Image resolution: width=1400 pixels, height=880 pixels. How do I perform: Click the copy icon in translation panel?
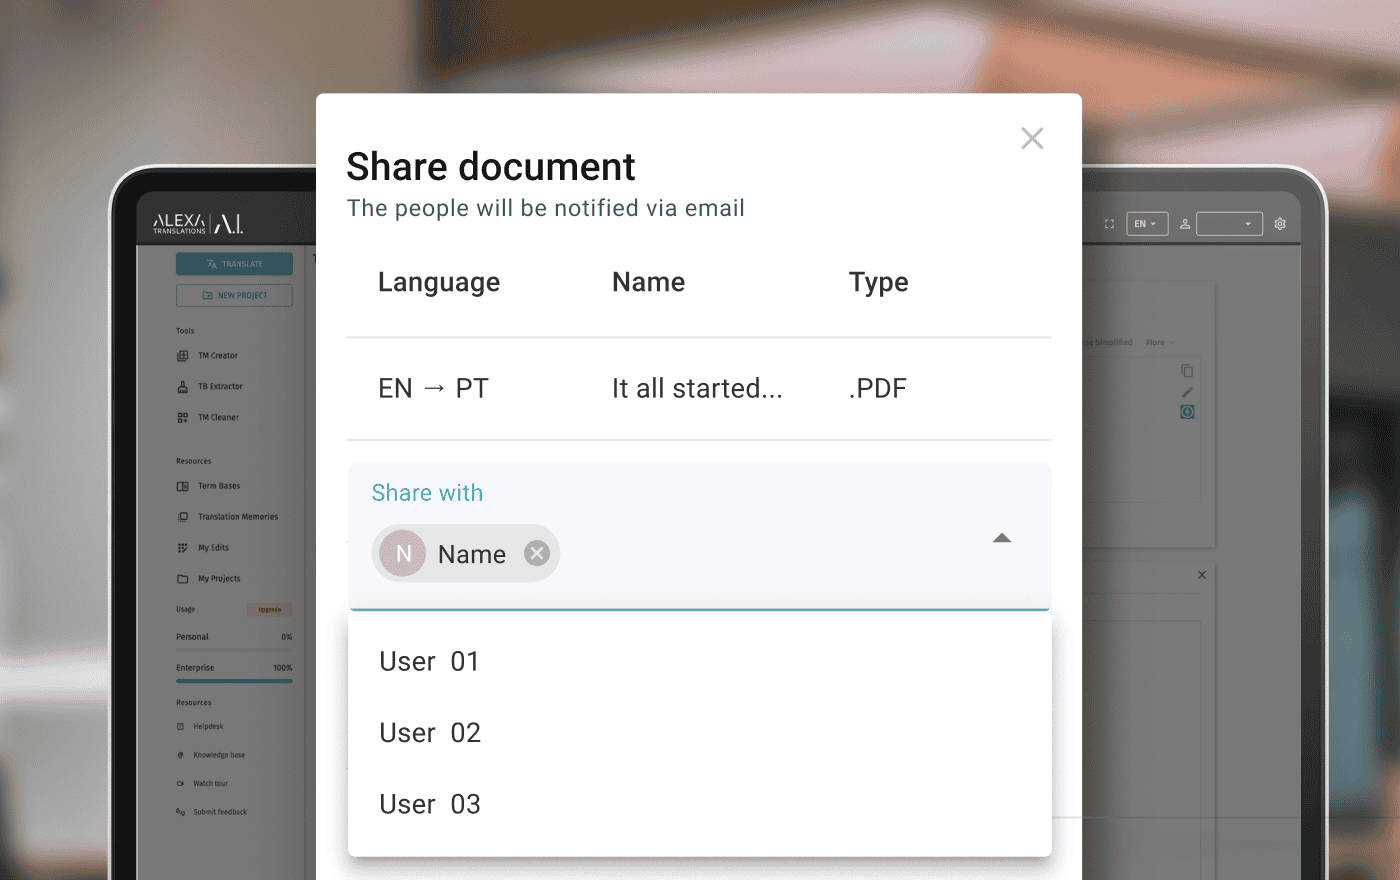pyautogui.click(x=1187, y=371)
